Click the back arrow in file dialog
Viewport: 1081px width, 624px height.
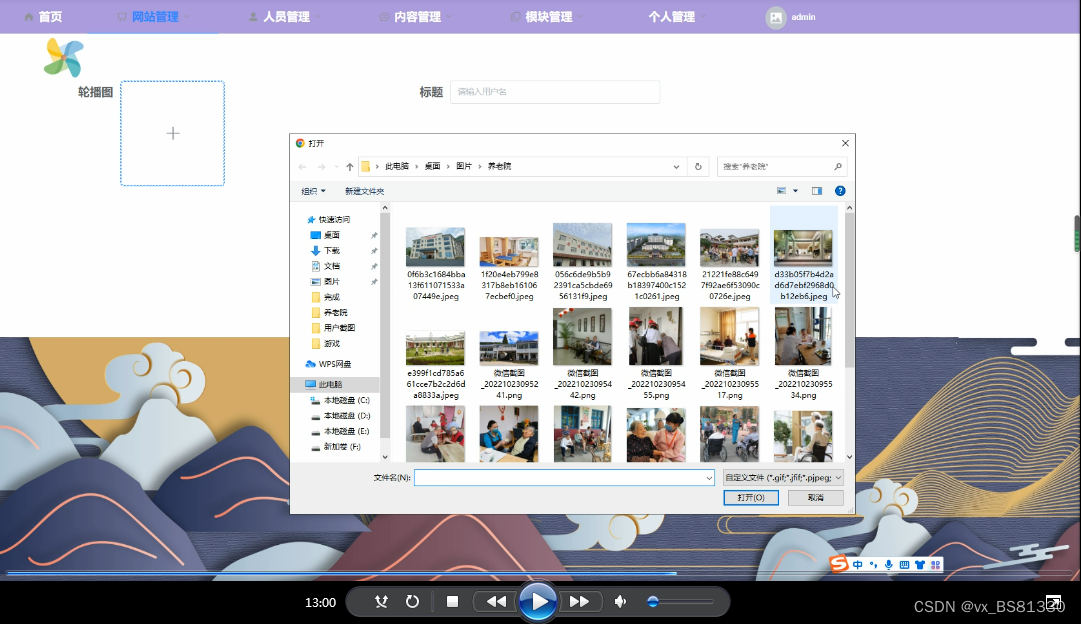pyautogui.click(x=302, y=166)
